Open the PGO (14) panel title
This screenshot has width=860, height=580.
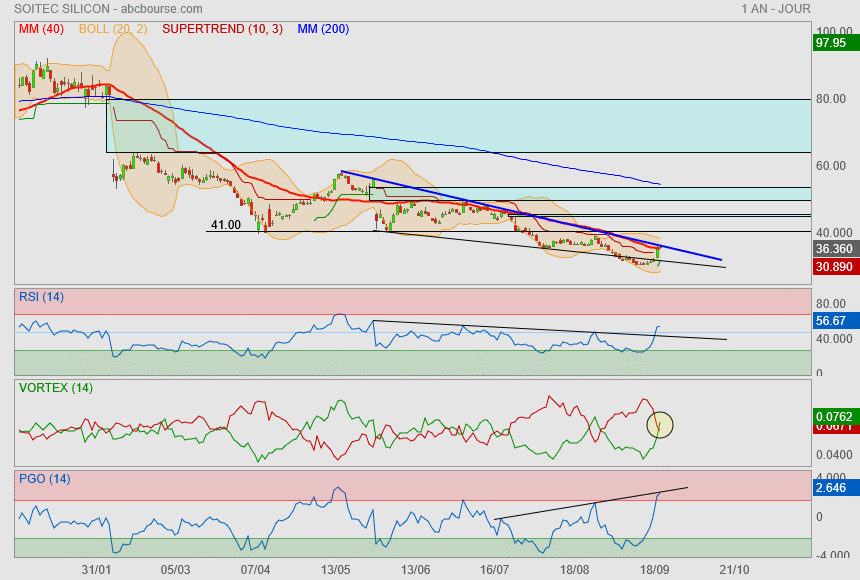click(44, 479)
